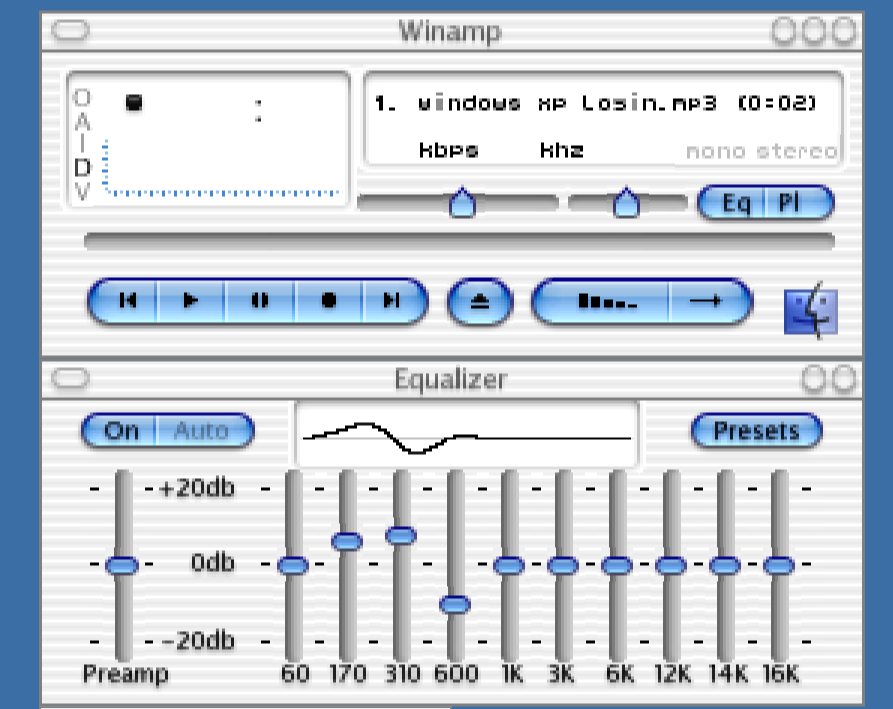Screen dimensions: 893x709
Task: Pause playback with the Pause button
Action: coord(260,301)
